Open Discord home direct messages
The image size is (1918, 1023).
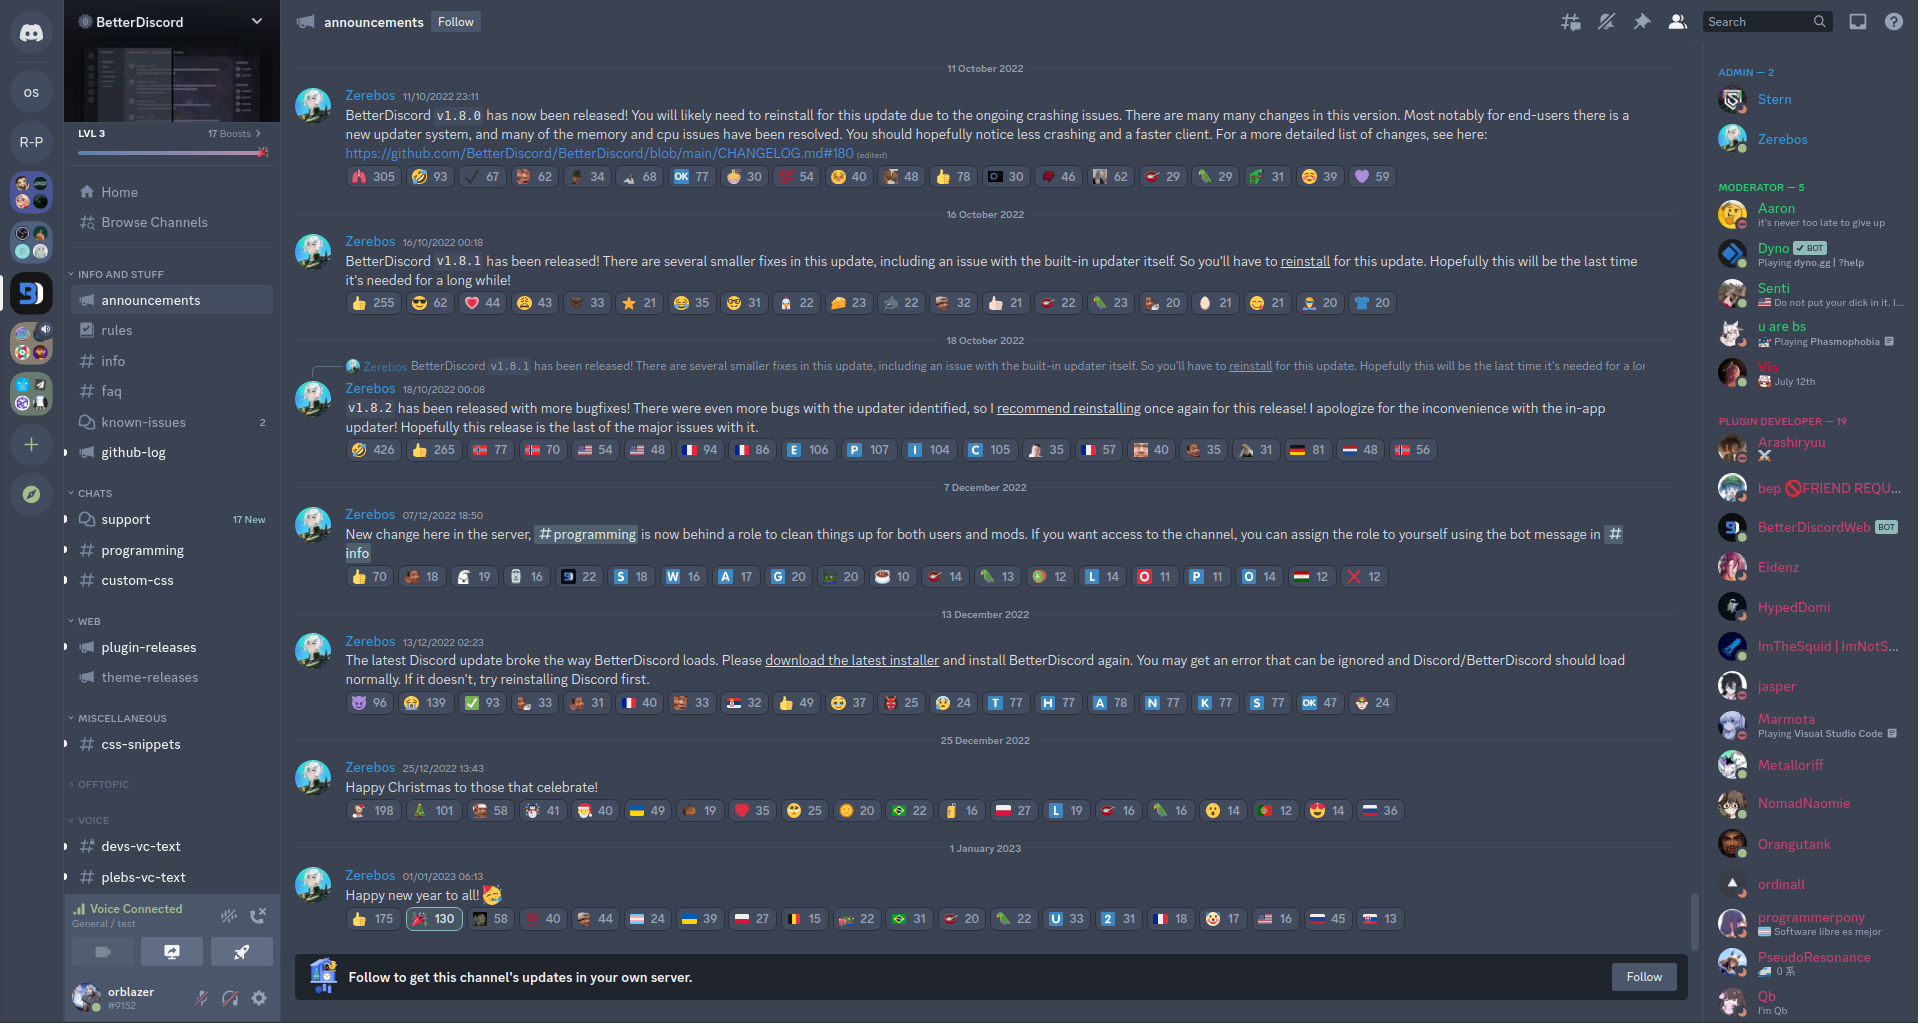31,33
